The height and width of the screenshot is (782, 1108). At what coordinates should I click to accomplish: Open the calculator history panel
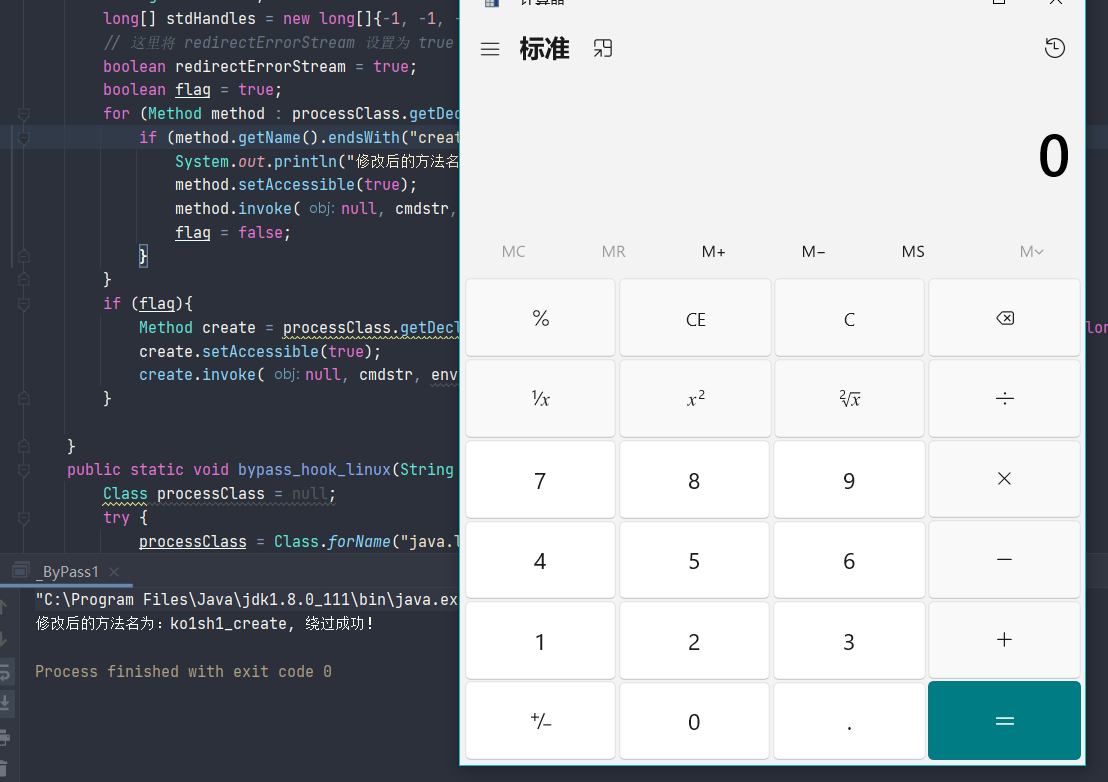click(x=1054, y=48)
